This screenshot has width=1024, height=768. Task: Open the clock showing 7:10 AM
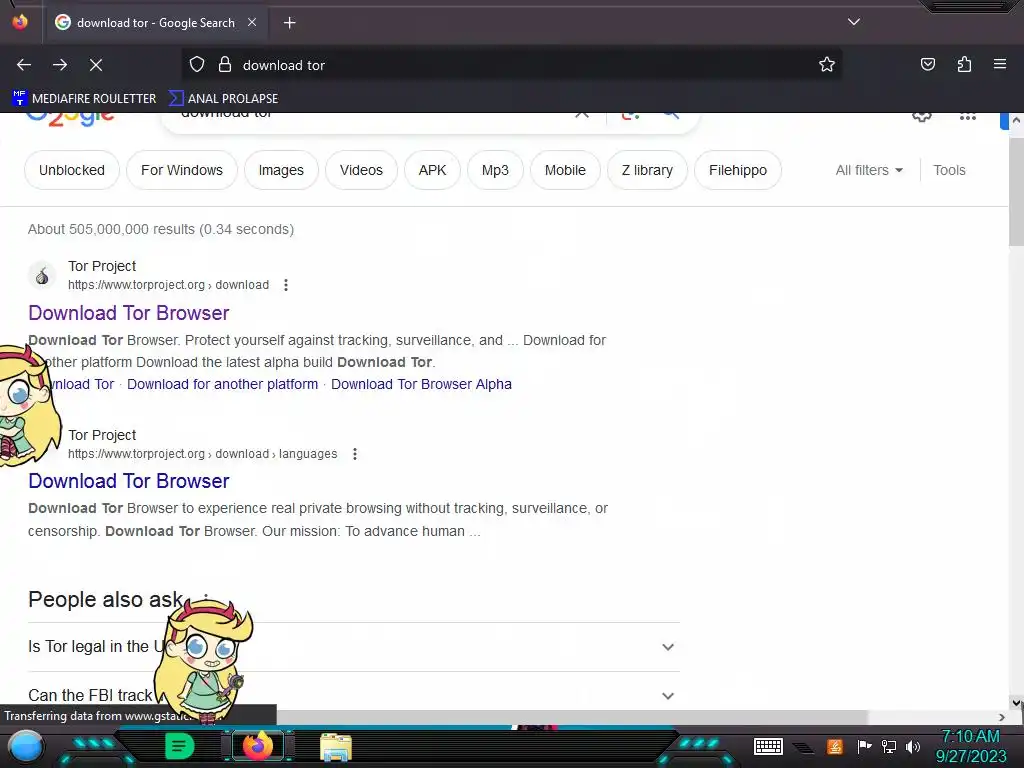pos(970,746)
